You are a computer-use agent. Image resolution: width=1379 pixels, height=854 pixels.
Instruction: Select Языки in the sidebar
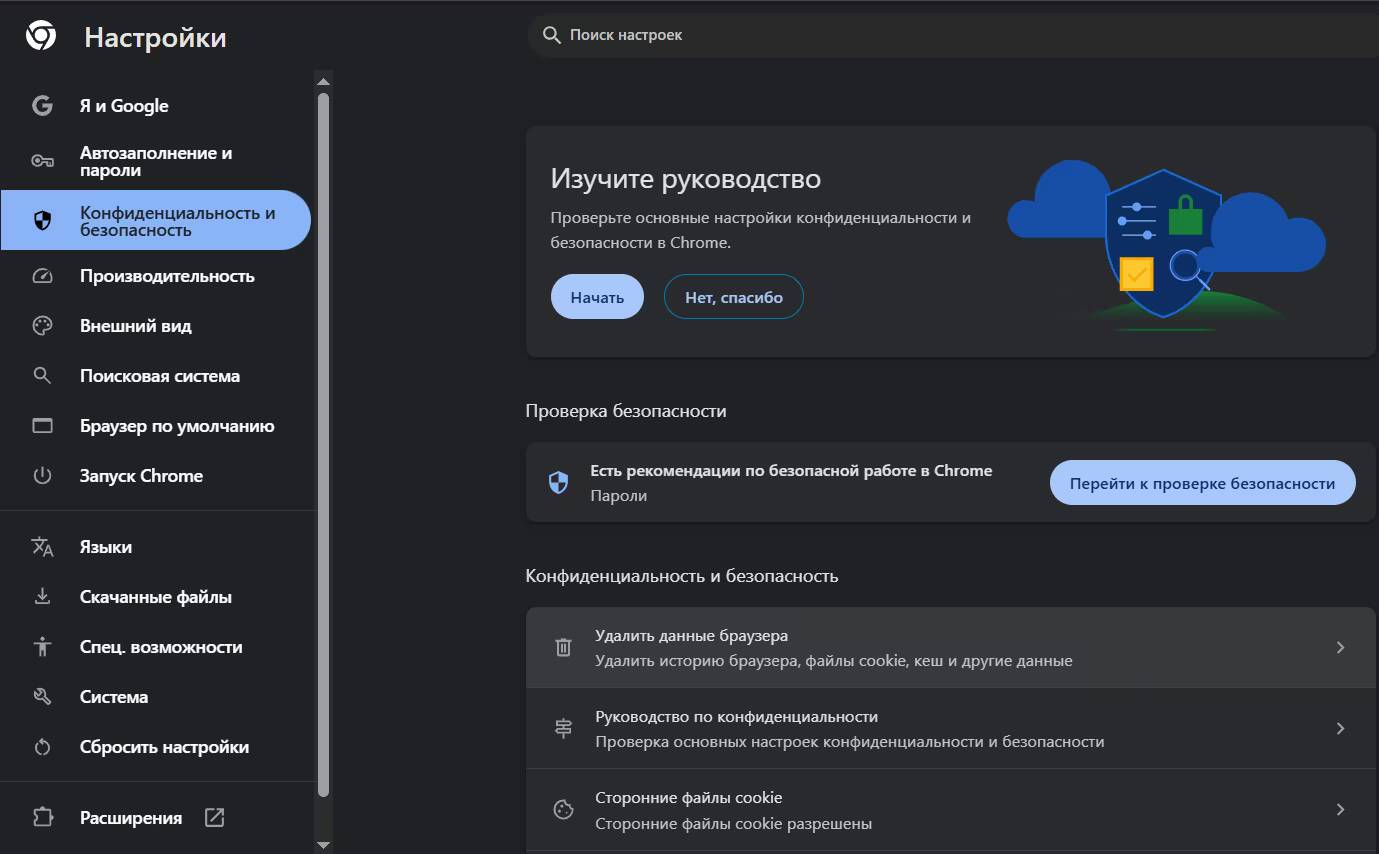[x=156, y=547]
